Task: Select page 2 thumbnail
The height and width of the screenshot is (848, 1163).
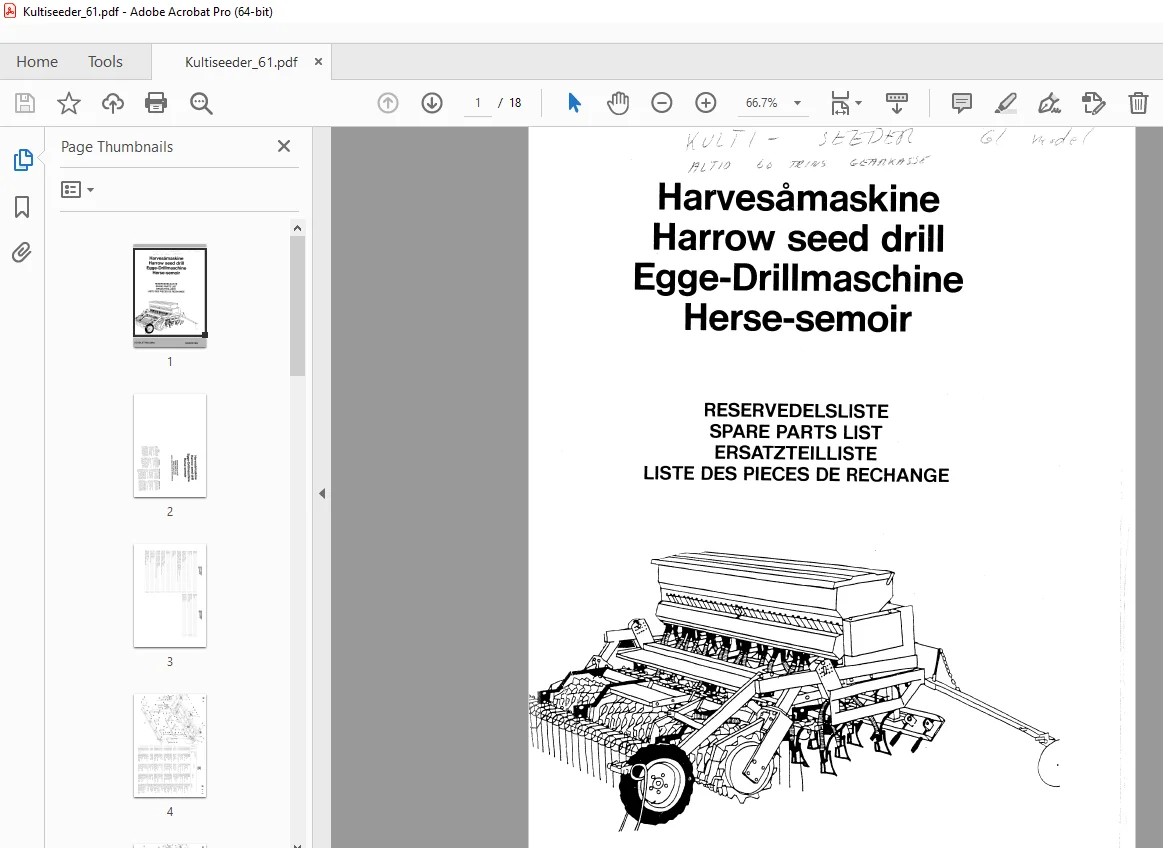Action: pos(170,445)
